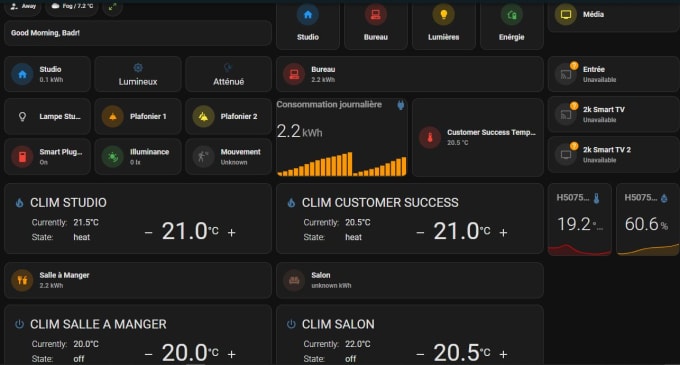Decrease CLIM STUDIO target temperature

pyautogui.click(x=148, y=233)
